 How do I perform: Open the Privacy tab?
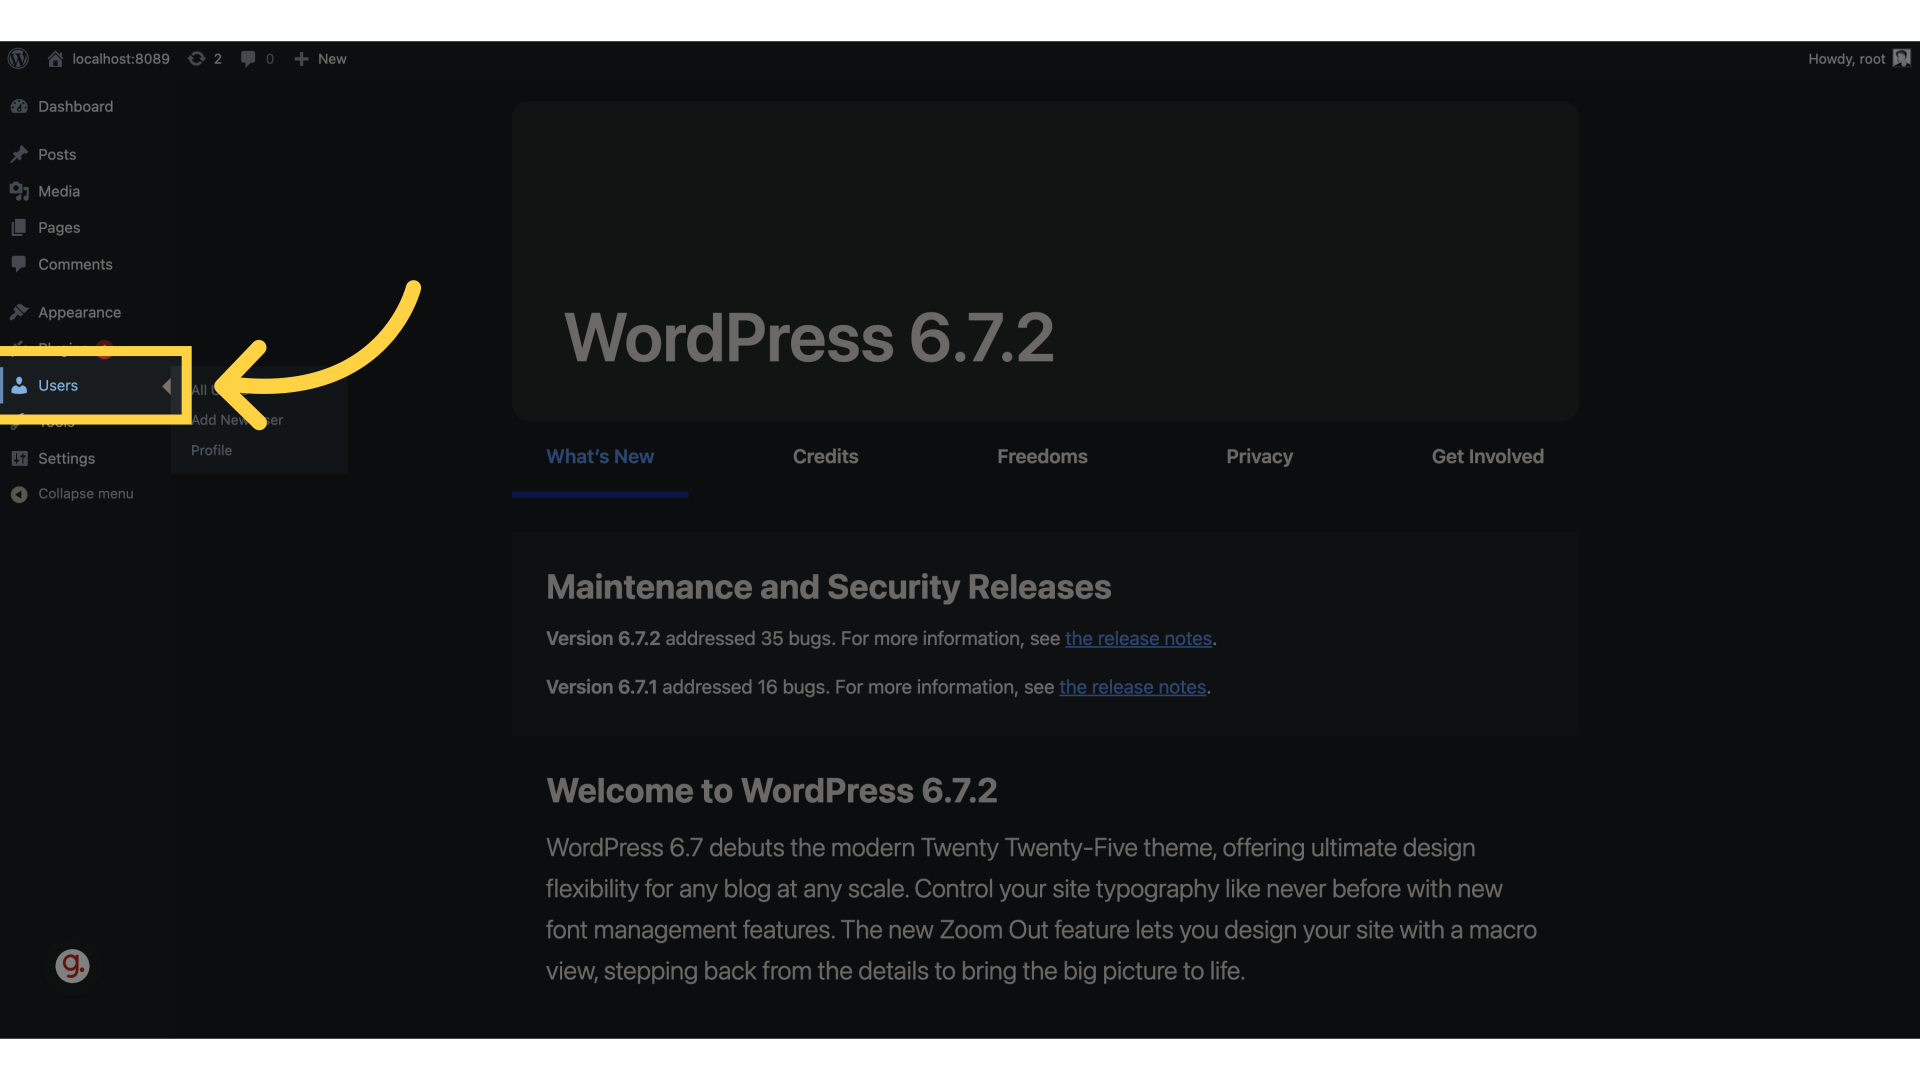click(1260, 457)
